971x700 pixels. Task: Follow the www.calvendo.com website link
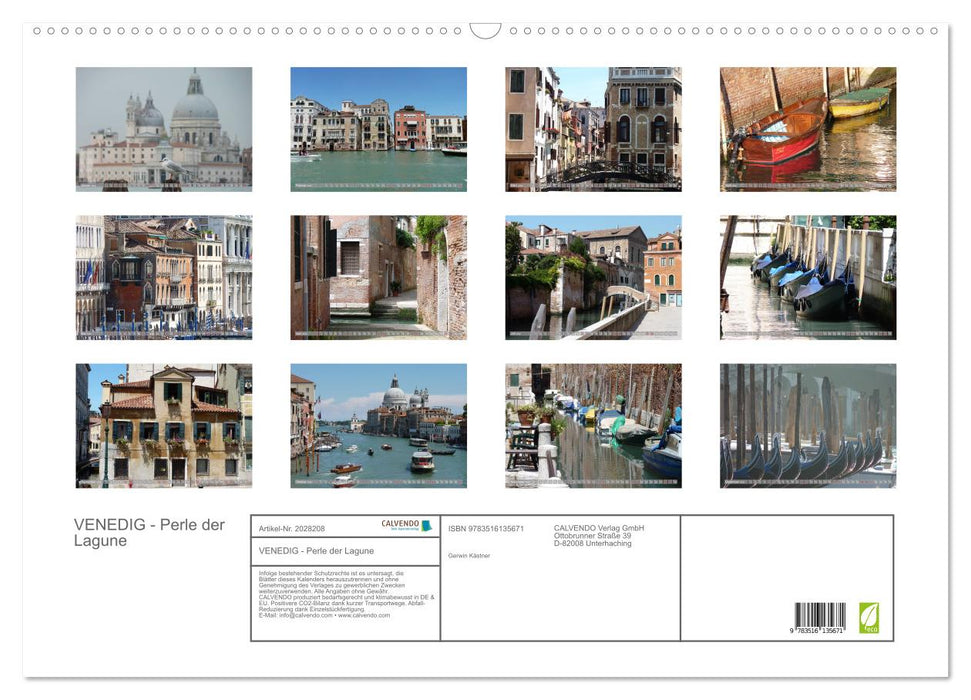pyautogui.click(x=364, y=616)
